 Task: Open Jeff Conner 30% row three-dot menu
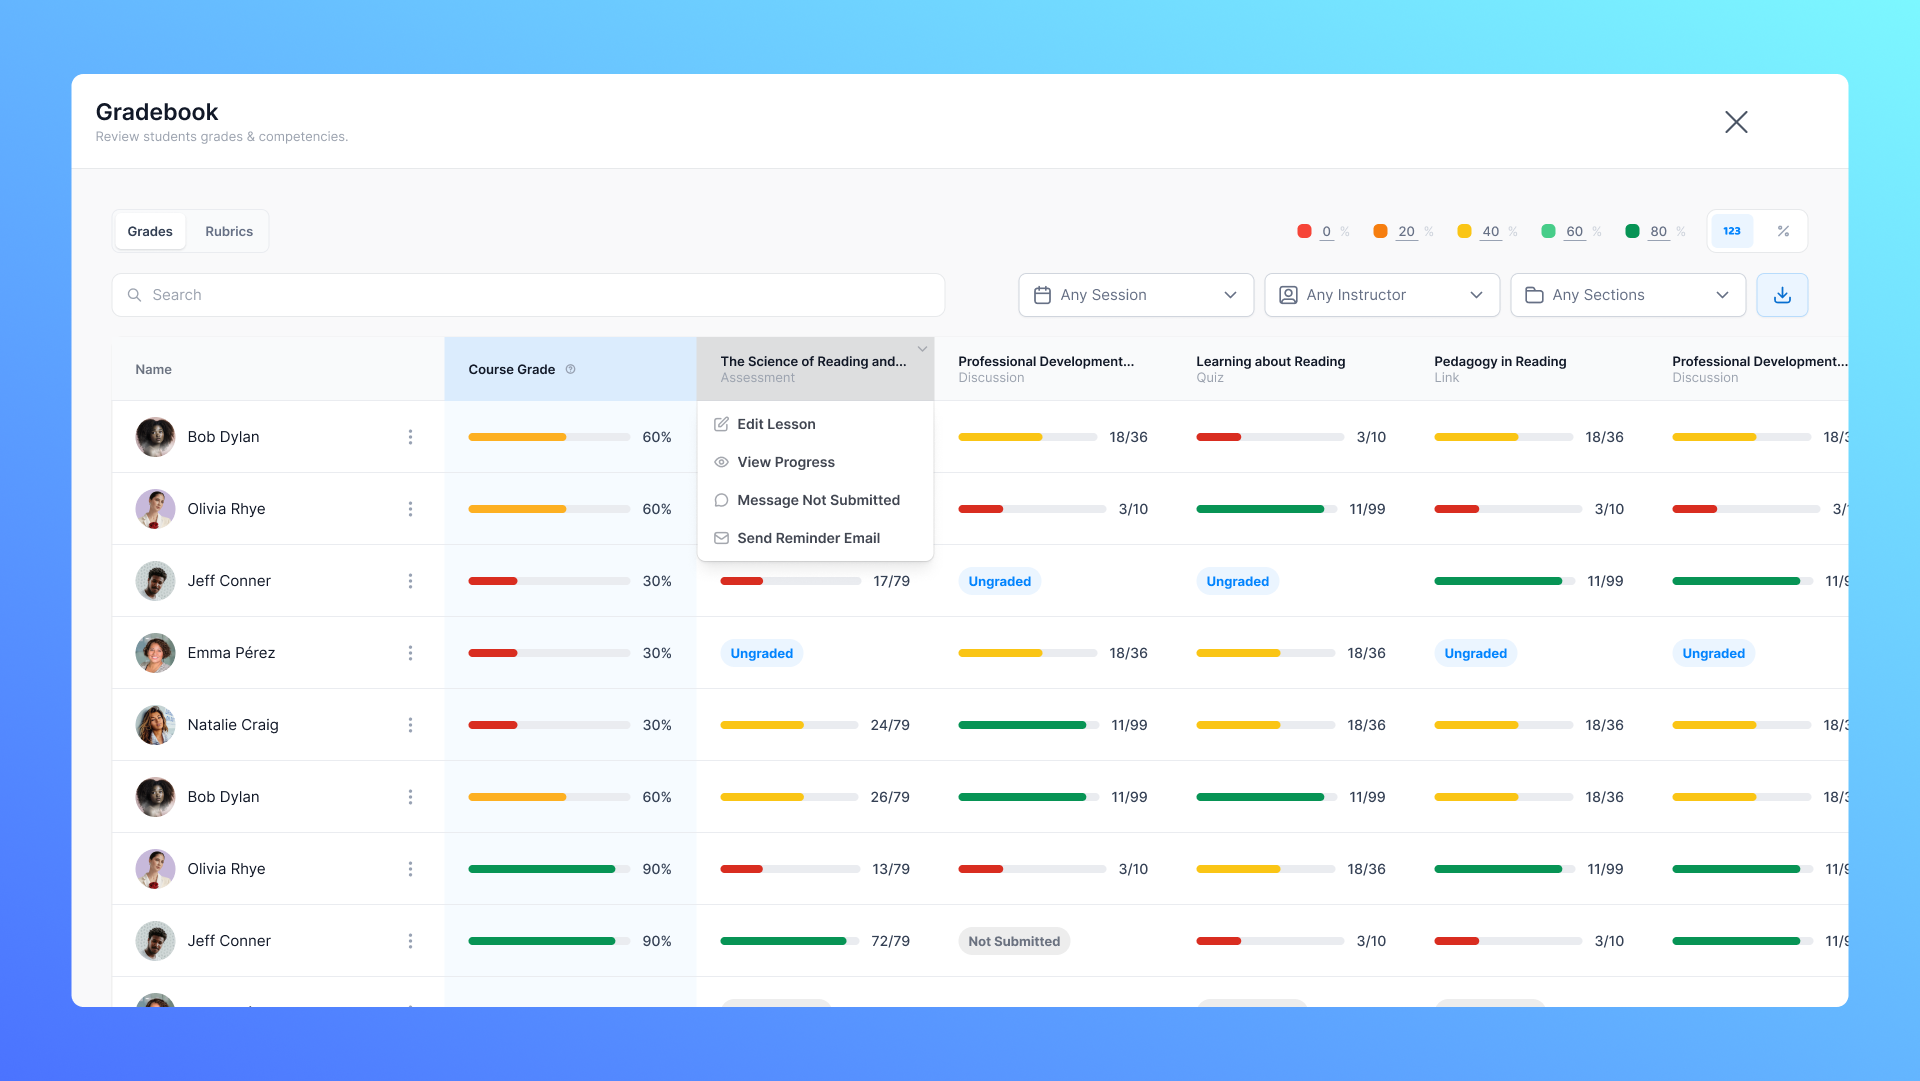(x=410, y=581)
